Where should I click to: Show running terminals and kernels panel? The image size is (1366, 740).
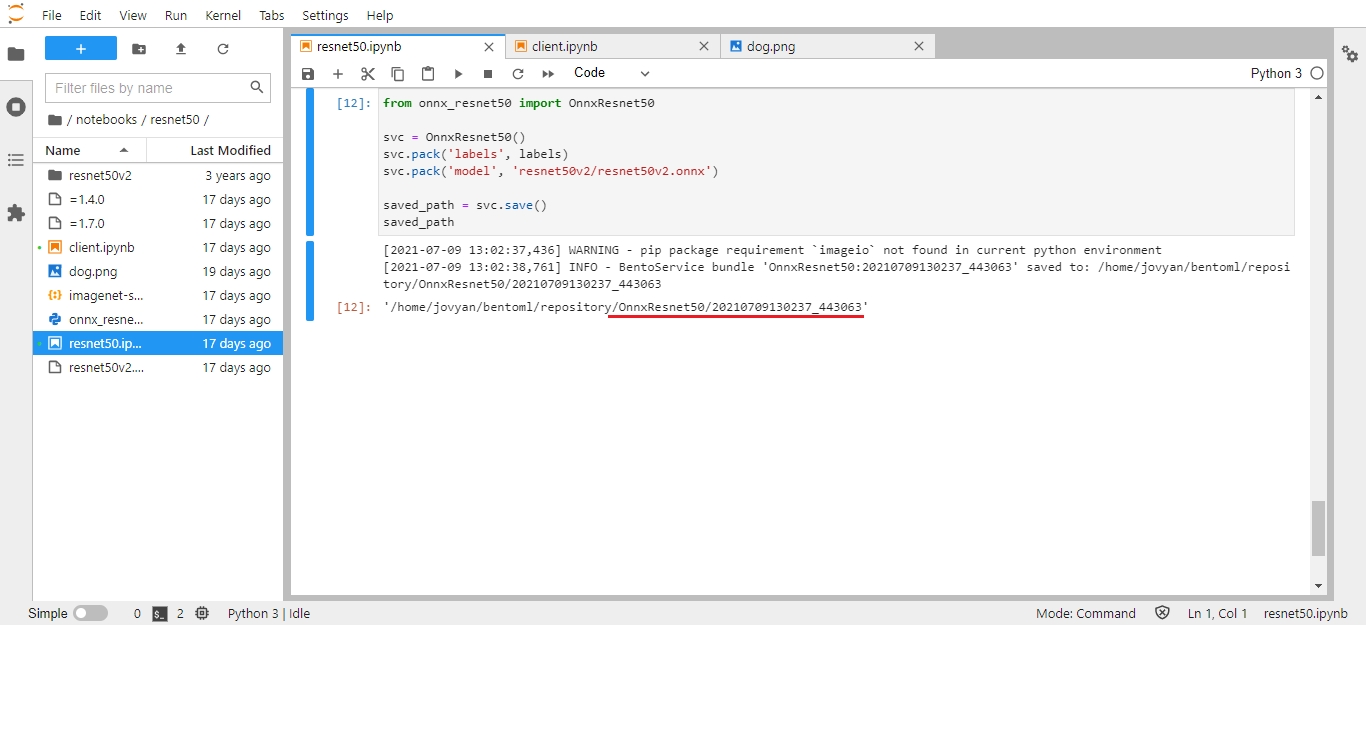[16, 107]
